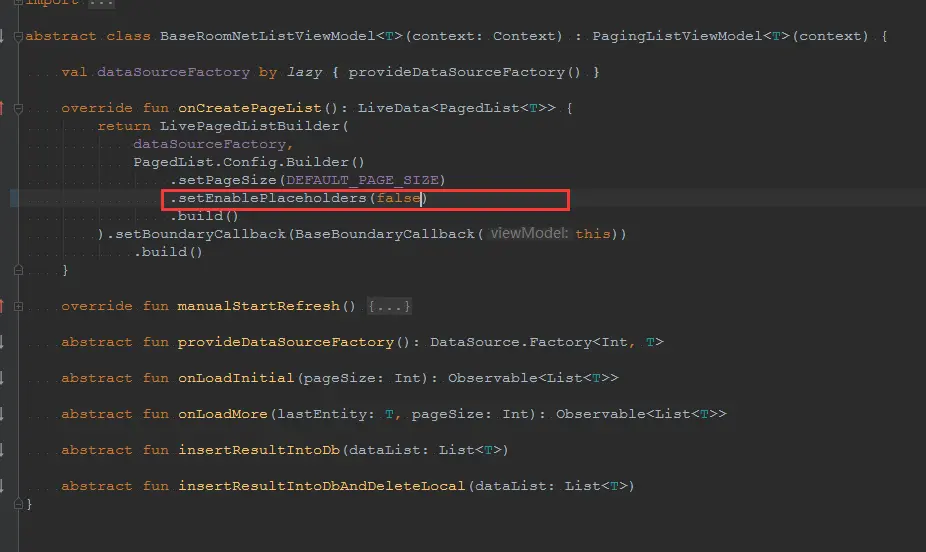The width and height of the screenshot is (926, 552).
Task: Click 'PagedList.Config.Builder()'
Action: pos(249,162)
